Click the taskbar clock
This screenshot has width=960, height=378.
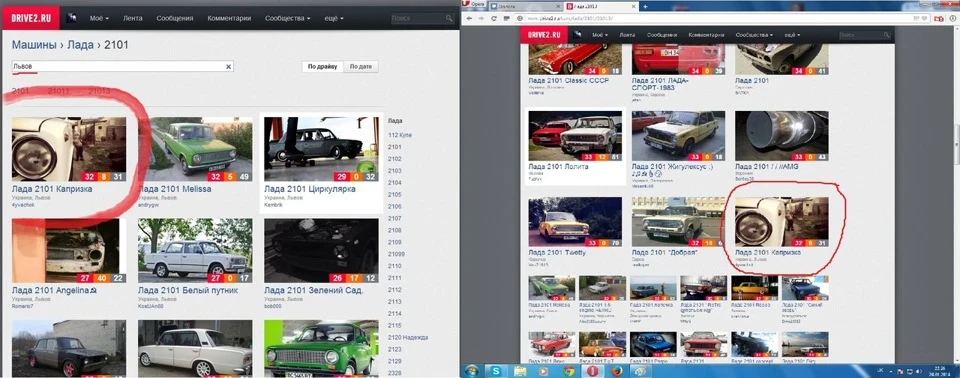click(x=941, y=371)
